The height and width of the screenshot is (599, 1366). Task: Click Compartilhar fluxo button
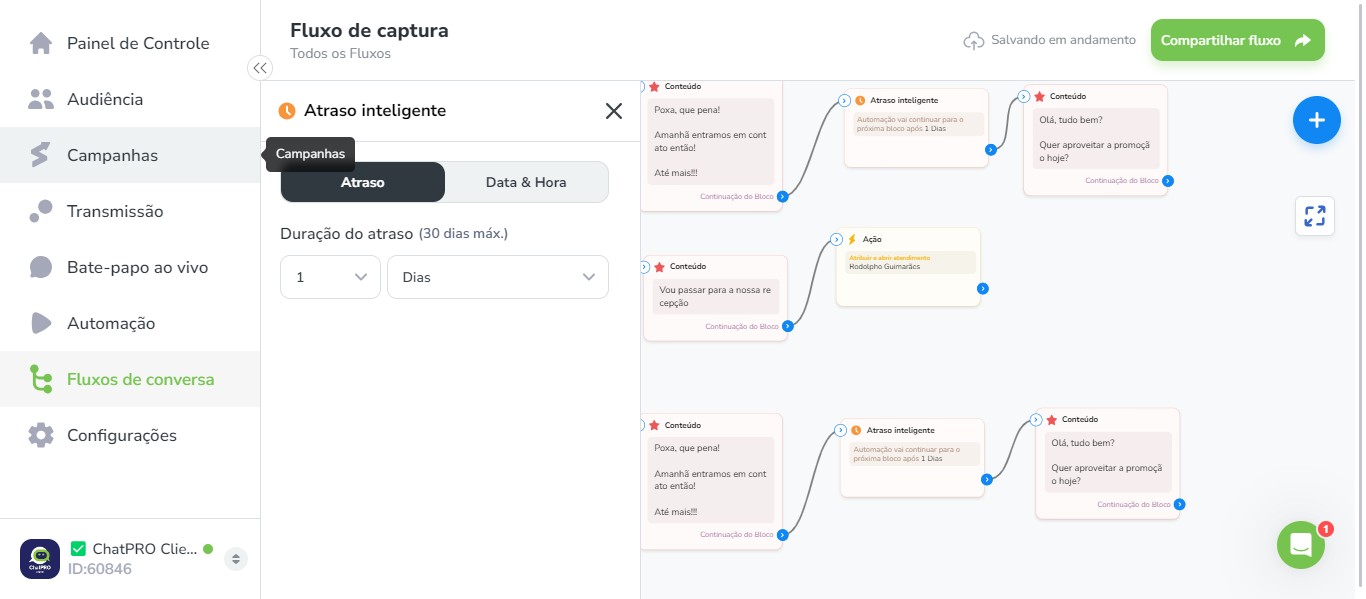coord(1238,41)
